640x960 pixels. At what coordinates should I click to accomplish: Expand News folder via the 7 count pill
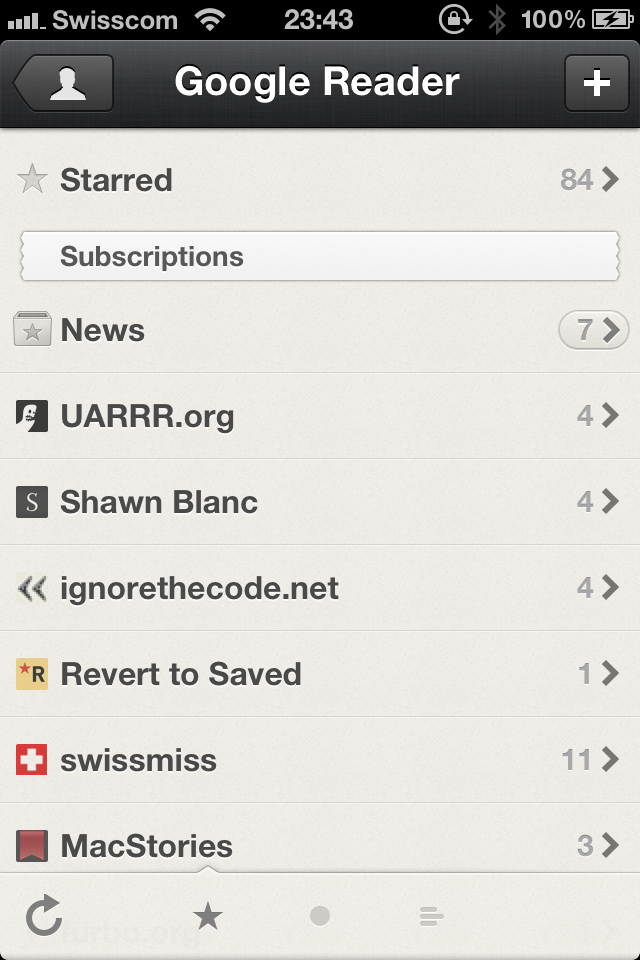tap(593, 330)
